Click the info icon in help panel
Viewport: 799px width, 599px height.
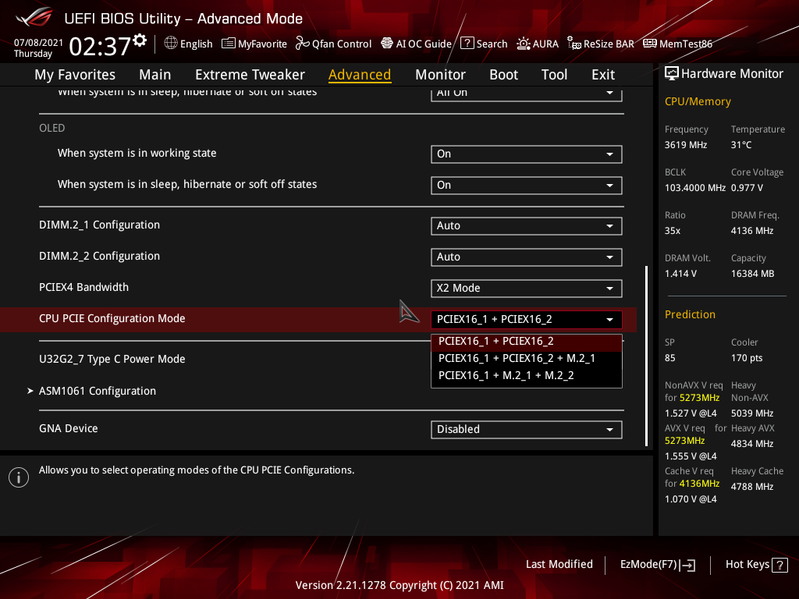coord(19,477)
